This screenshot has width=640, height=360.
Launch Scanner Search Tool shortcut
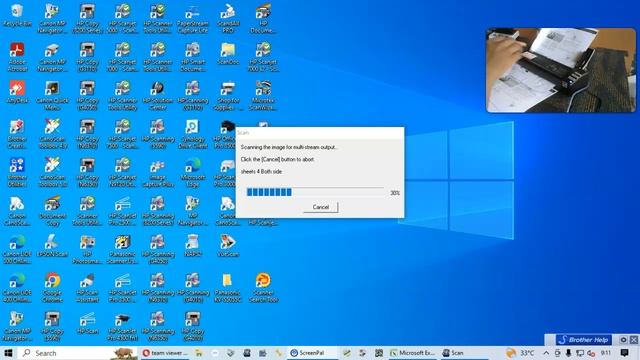pos(263,288)
